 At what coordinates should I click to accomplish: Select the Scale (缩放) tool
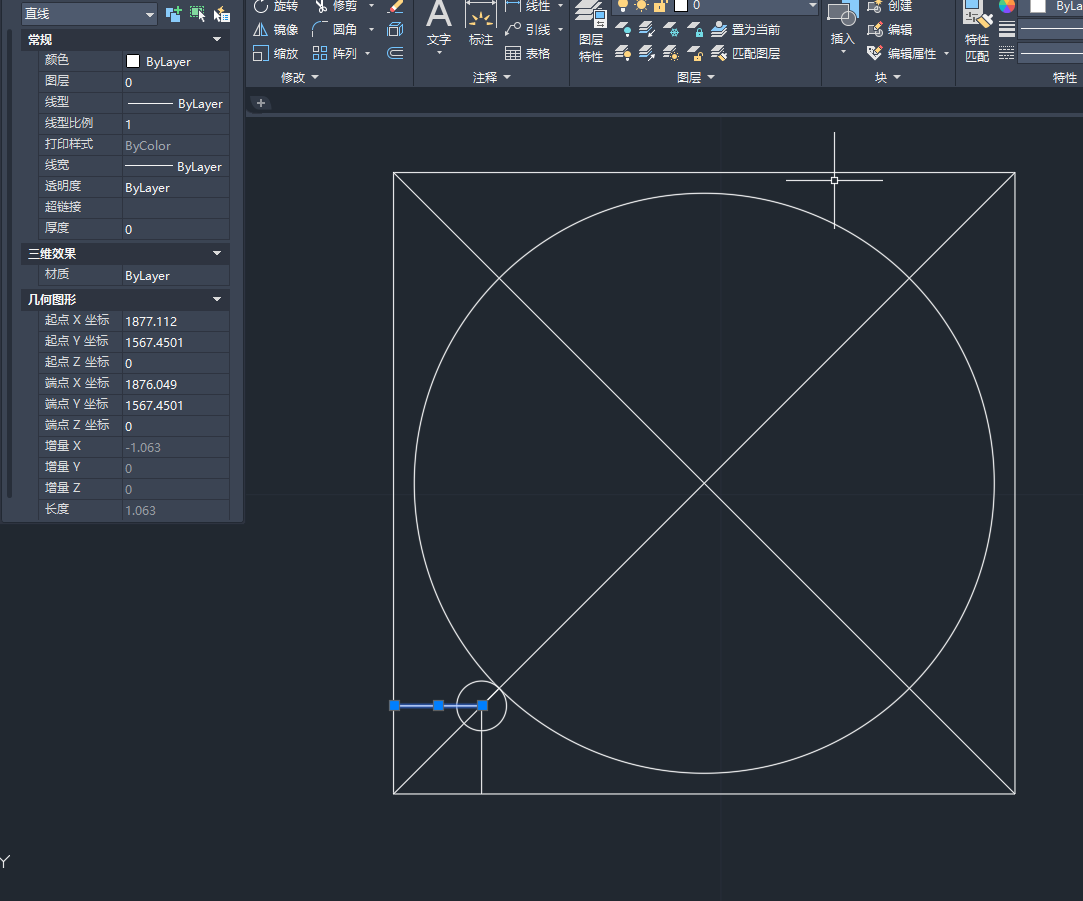point(260,53)
